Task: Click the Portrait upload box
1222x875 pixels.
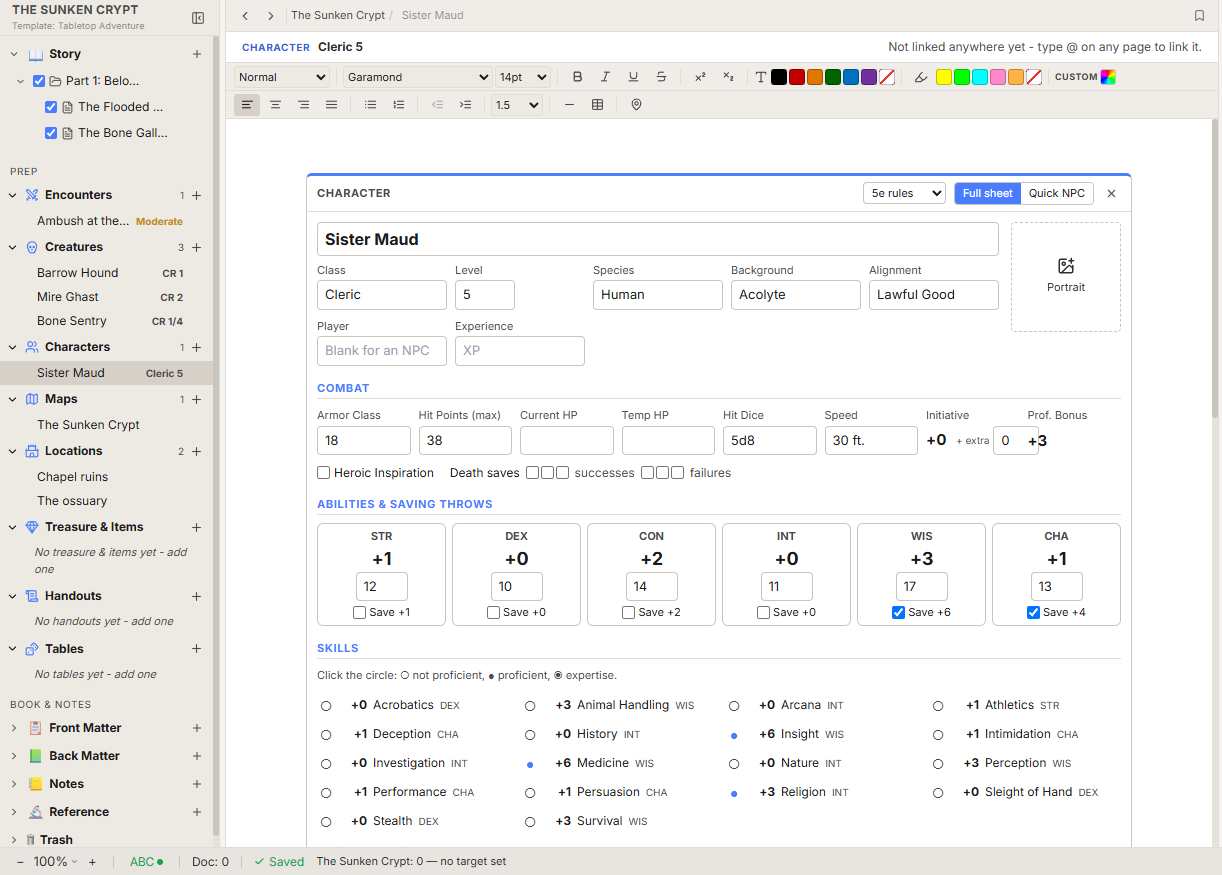Action: [1066, 277]
